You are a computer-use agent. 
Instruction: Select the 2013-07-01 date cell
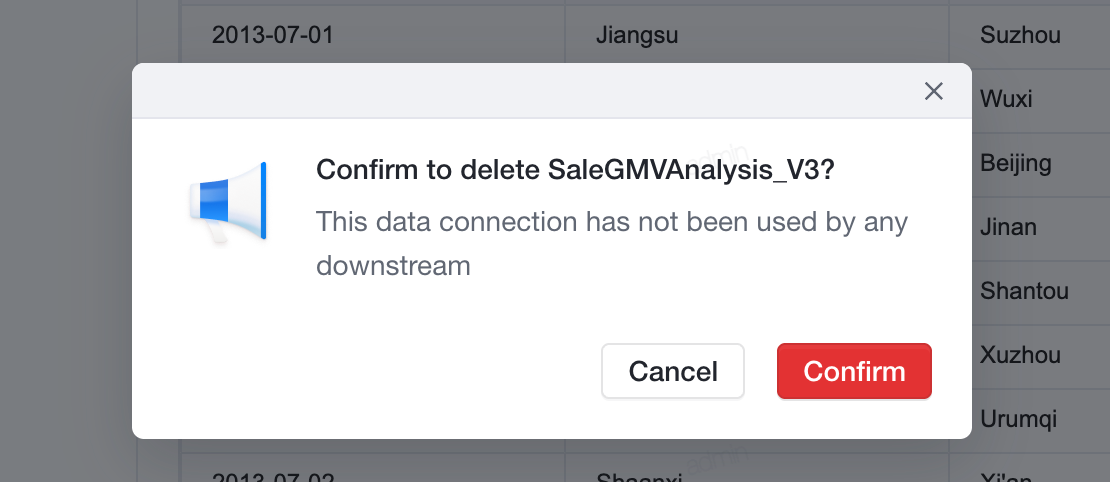(x=372, y=35)
